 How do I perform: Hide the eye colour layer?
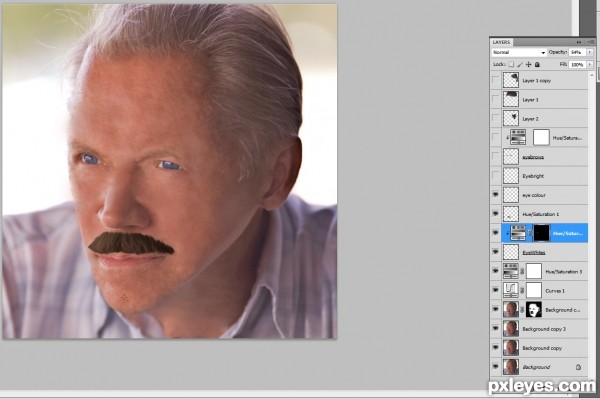click(x=496, y=195)
